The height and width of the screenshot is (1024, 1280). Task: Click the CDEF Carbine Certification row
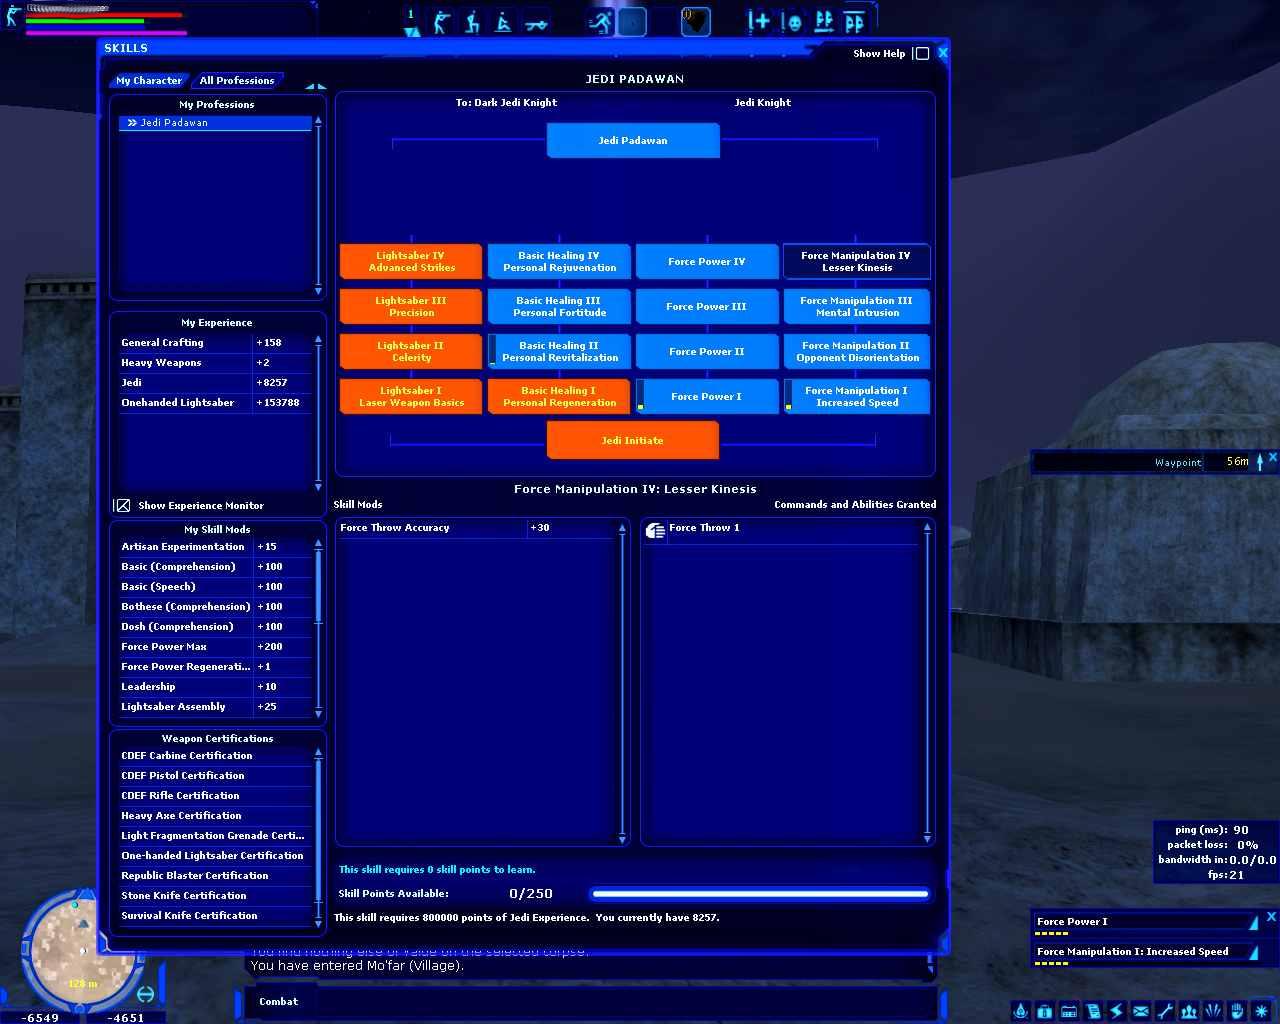216,756
